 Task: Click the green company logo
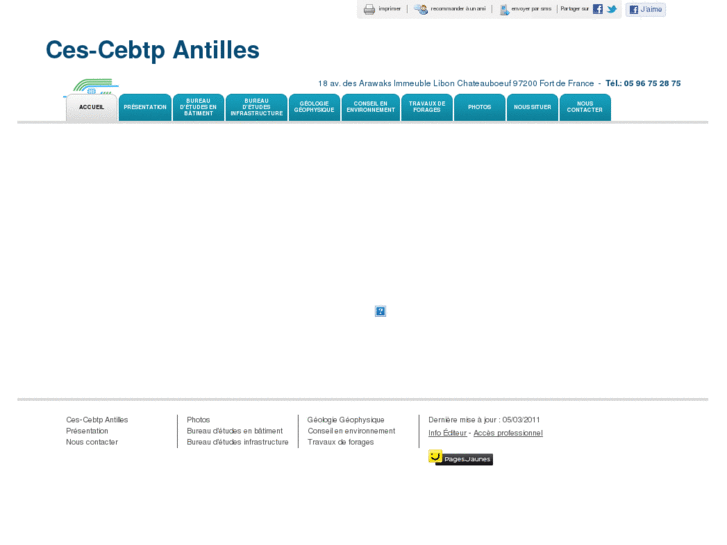pos(92,86)
